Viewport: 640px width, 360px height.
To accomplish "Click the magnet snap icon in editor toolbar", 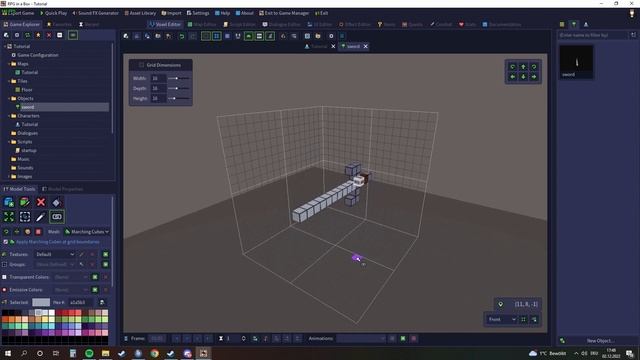I will [238, 36].
